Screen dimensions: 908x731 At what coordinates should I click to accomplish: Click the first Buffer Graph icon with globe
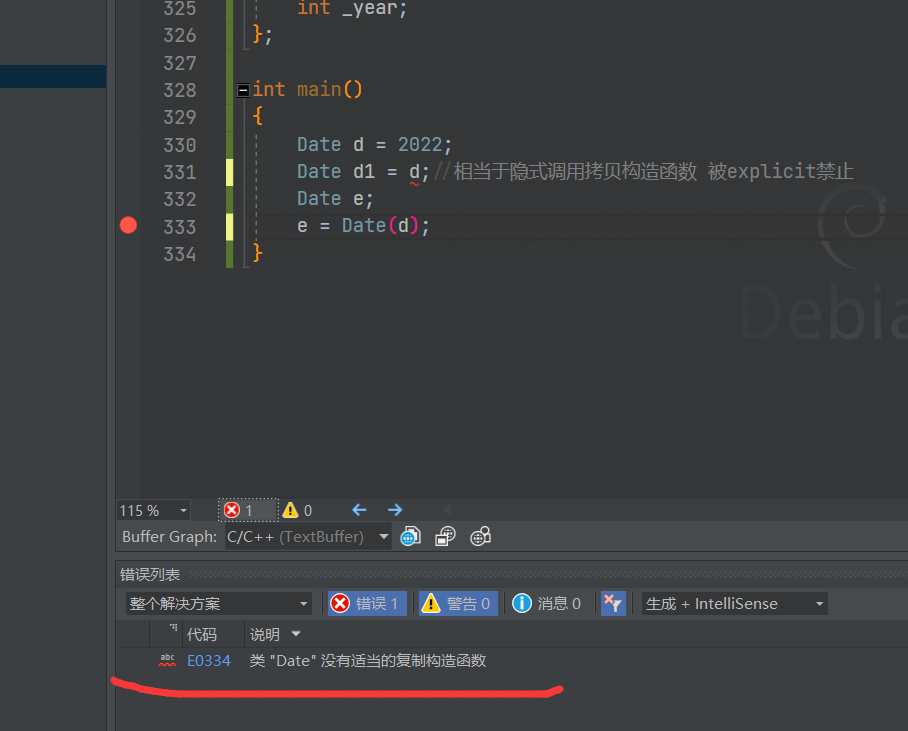click(x=411, y=537)
